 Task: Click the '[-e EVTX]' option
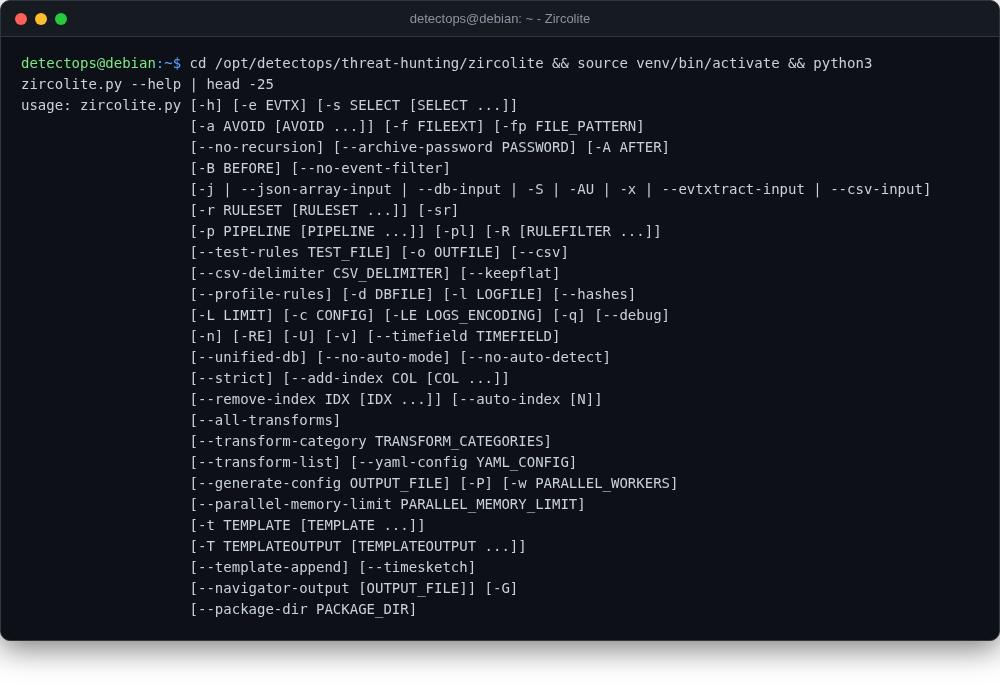pos(270,105)
